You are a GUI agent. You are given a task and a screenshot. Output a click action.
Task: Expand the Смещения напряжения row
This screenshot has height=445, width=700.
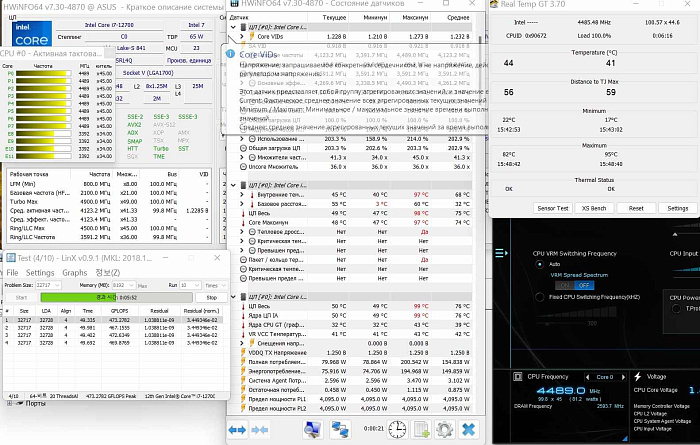[242, 343]
